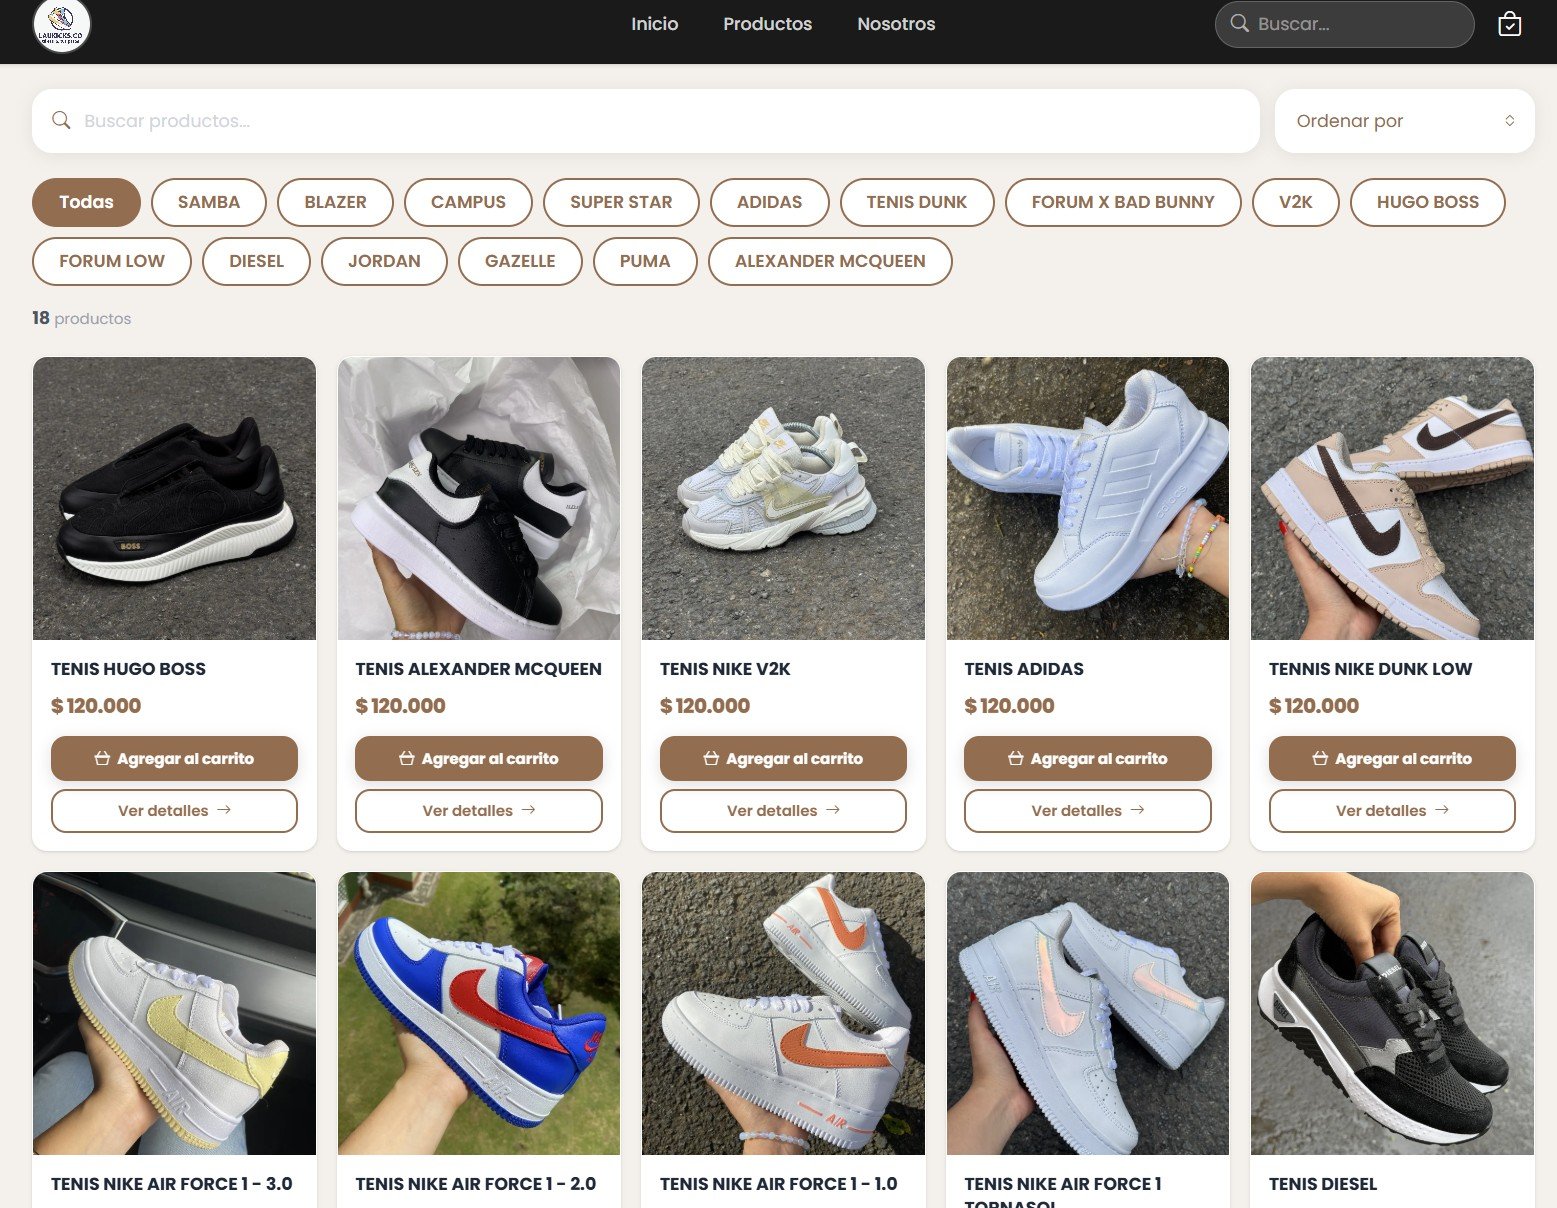Click the magnifier icon inside the Buscar productos field

pos(61,120)
